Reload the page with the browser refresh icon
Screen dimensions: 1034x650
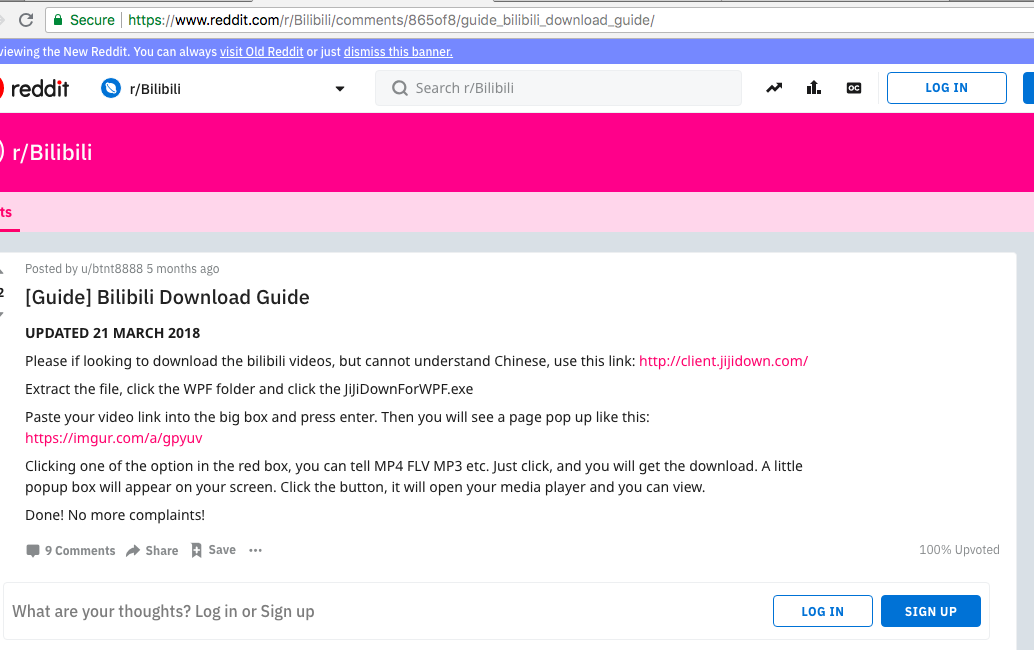pos(26,20)
